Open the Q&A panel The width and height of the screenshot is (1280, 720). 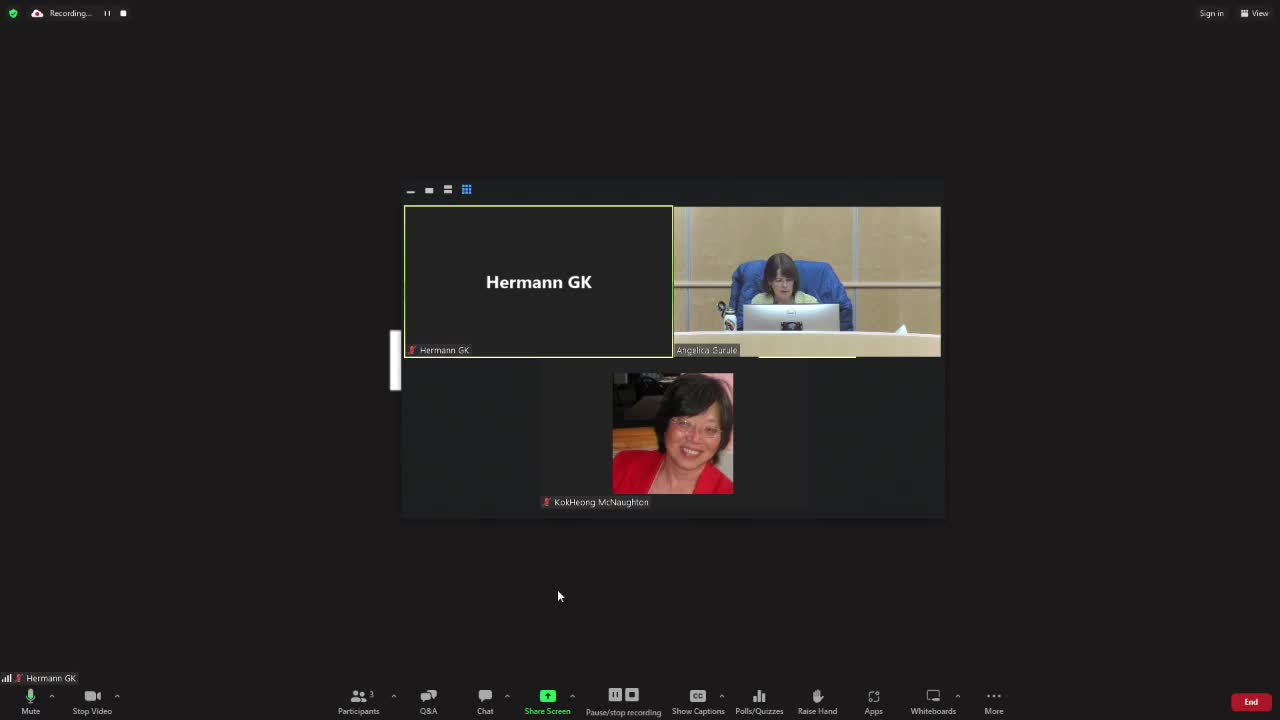pyautogui.click(x=428, y=701)
